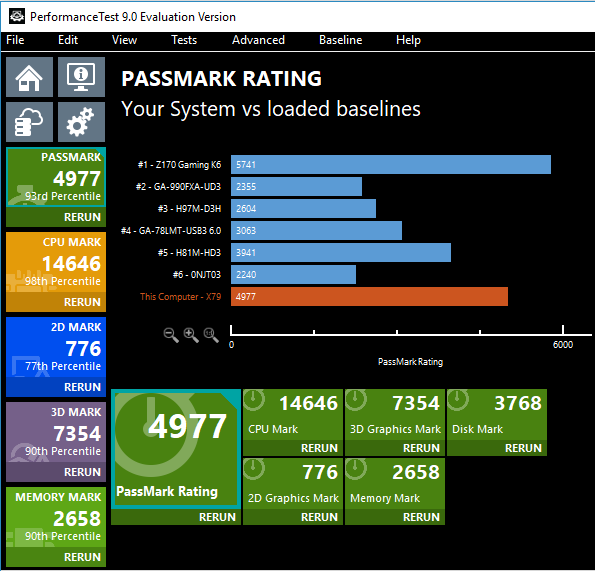
Task: Click the 0NJT03 baseline bar (2240)
Action: (x=293, y=275)
